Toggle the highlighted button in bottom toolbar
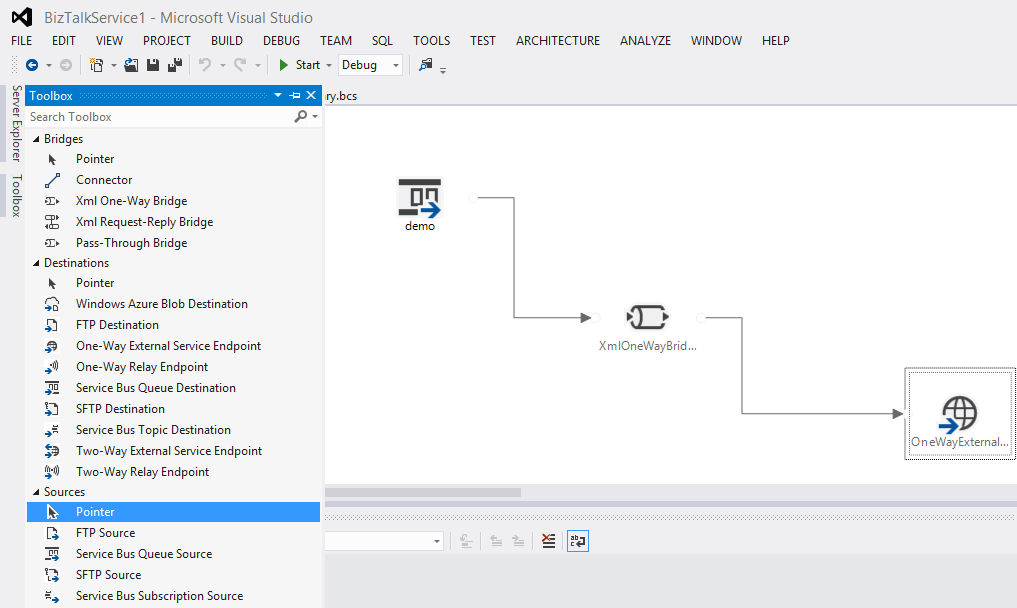 point(578,541)
